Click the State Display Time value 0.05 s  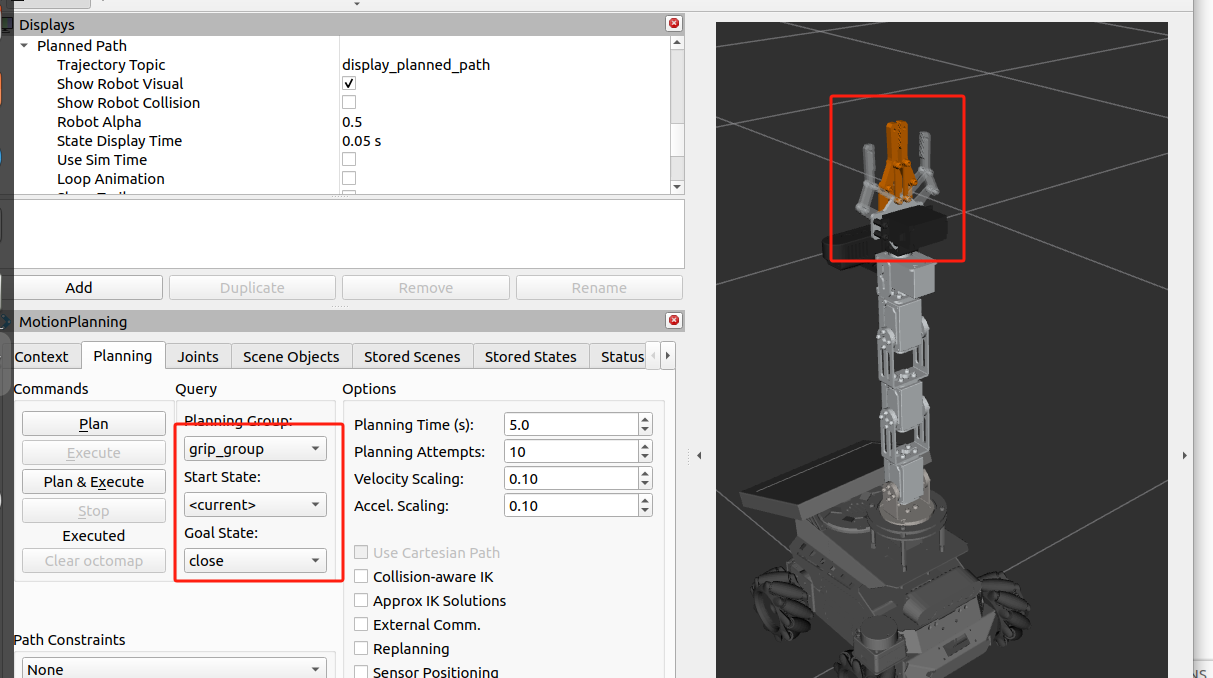[x=362, y=141]
